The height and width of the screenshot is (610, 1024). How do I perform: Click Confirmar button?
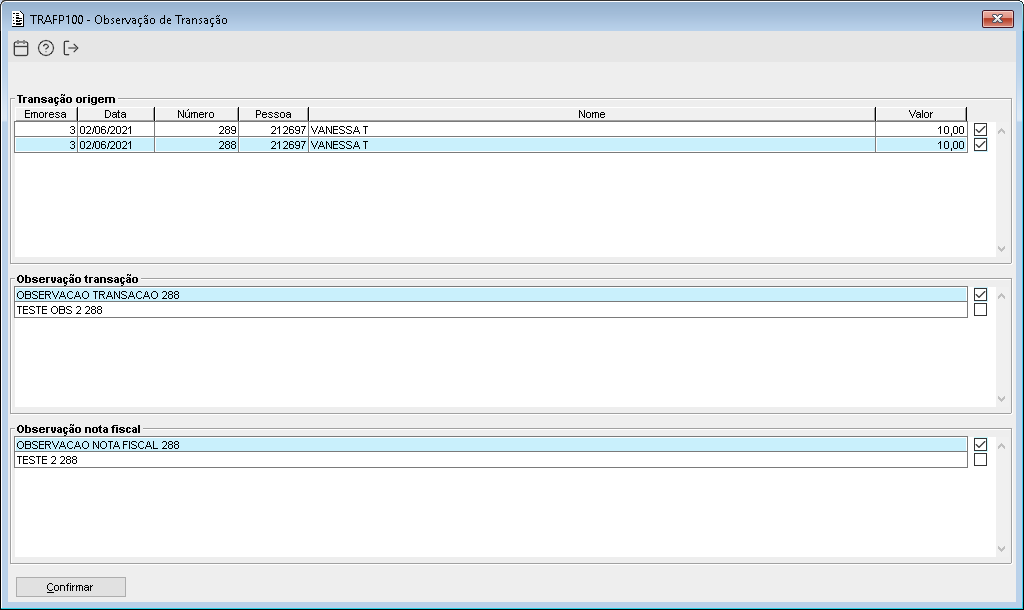tap(71, 587)
